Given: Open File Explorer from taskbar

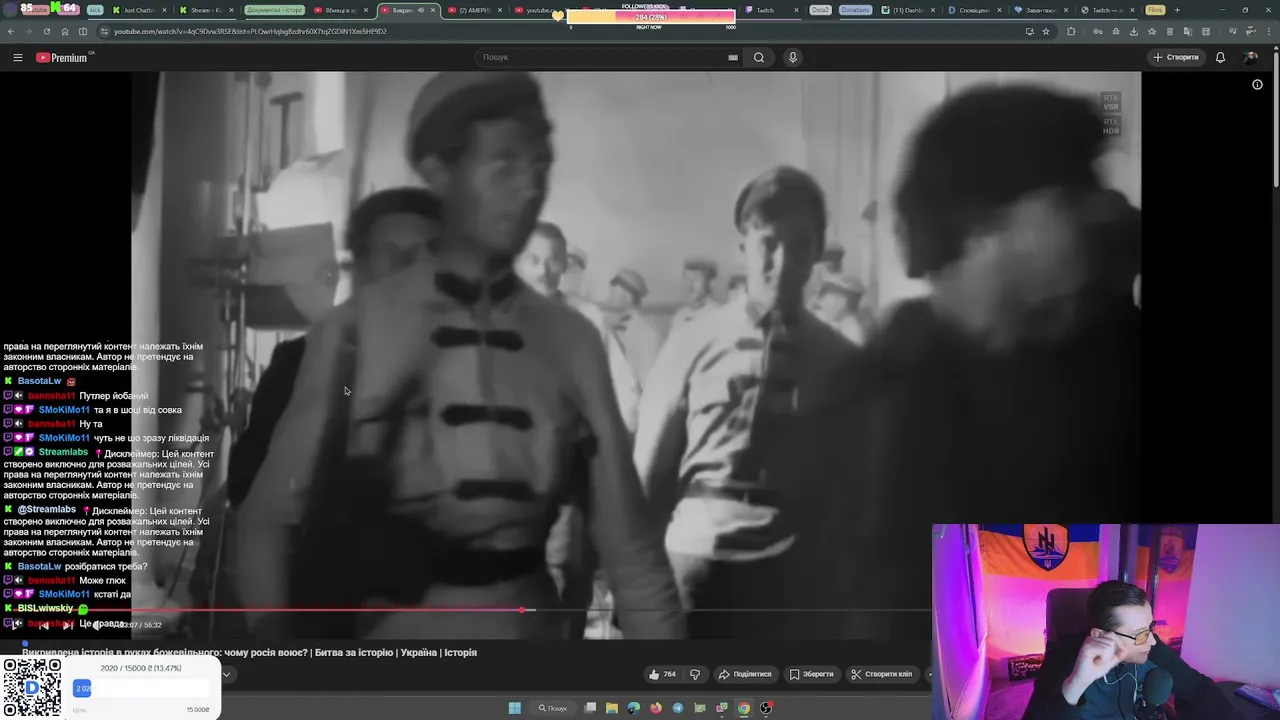Looking at the screenshot, I should coord(612,708).
